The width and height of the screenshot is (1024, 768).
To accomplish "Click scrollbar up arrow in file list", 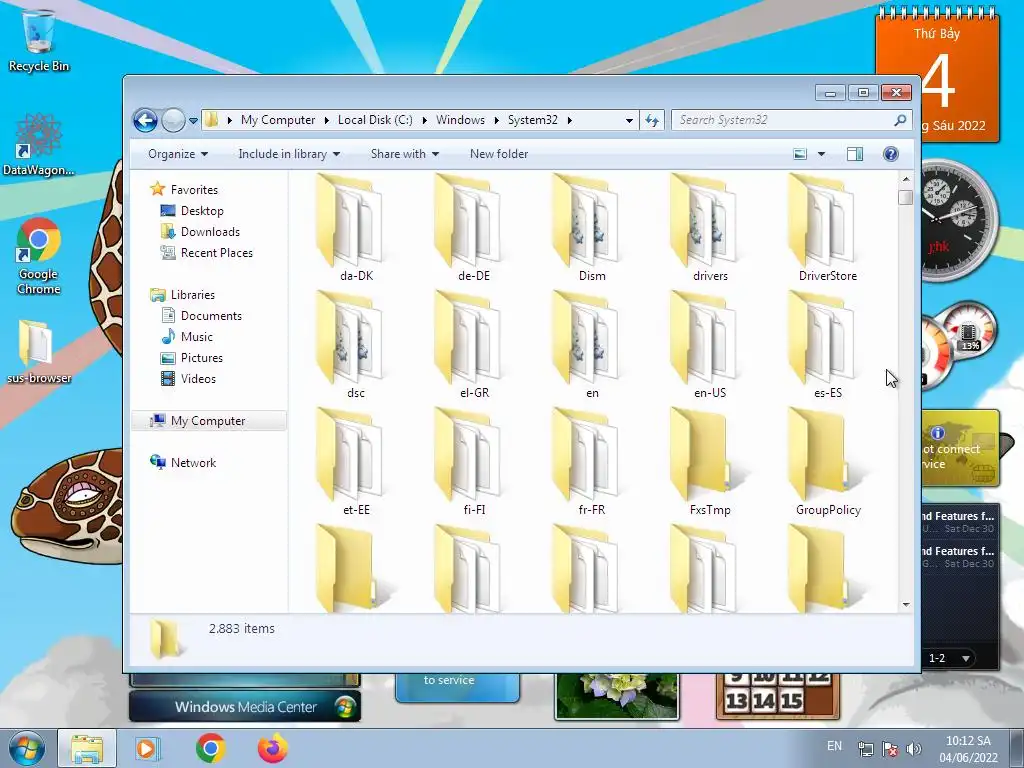I will 906,179.
